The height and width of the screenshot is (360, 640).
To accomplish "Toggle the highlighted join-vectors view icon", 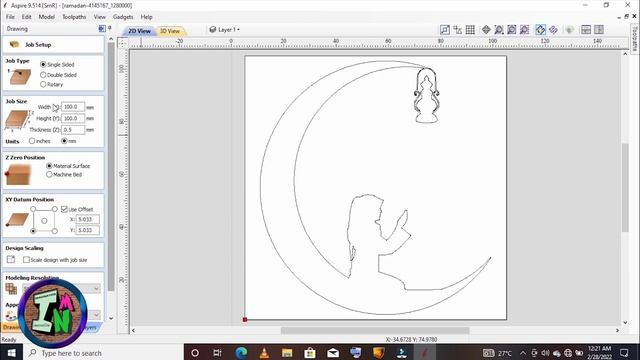I will (x=540, y=30).
